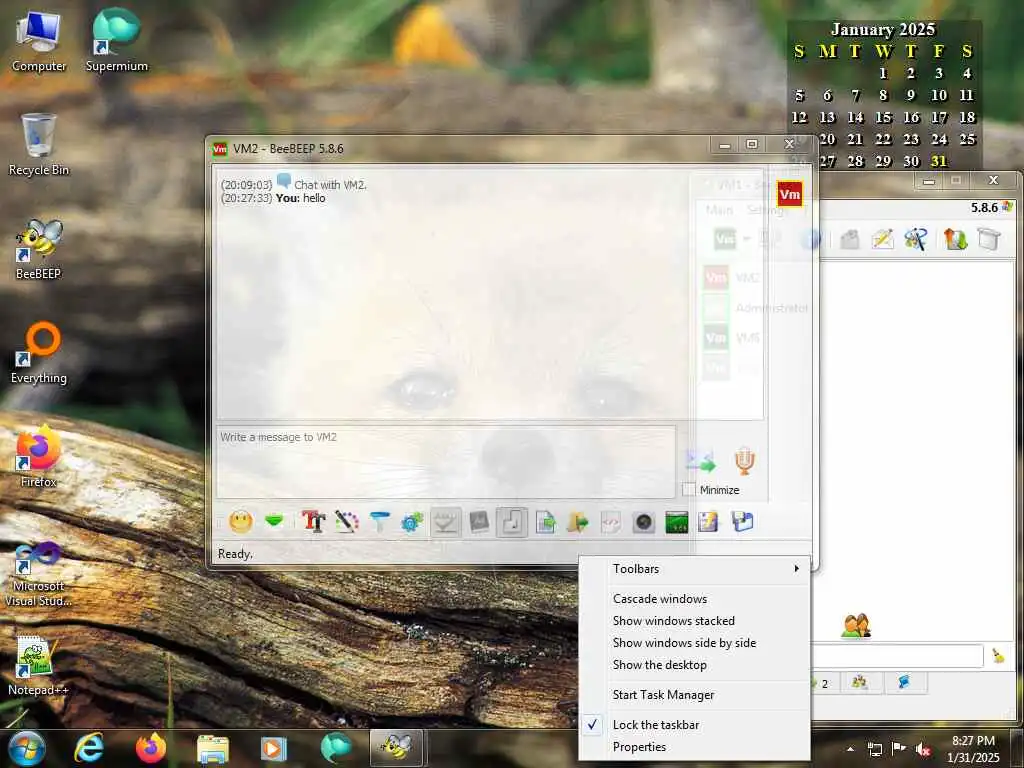Click the message box 'Write a message to VM2'
This screenshot has width=1024, height=768.
(x=446, y=462)
